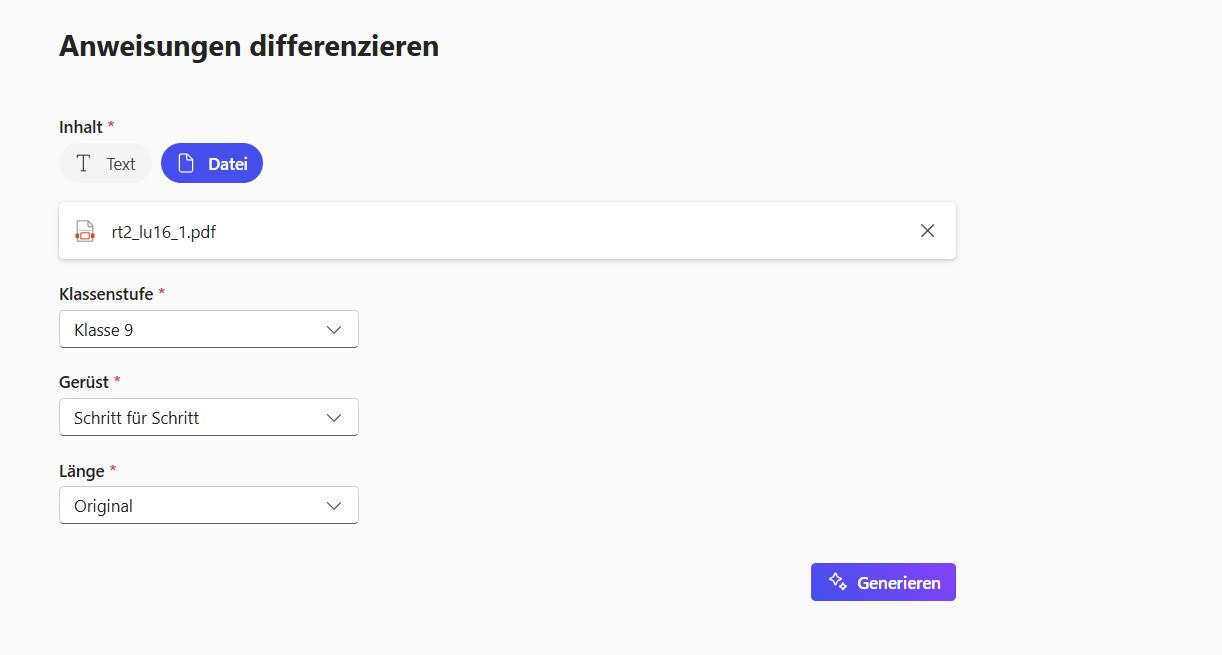Click the sparkle icon on the Generieren button
This screenshot has height=655, width=1222.
pos(837,582)
